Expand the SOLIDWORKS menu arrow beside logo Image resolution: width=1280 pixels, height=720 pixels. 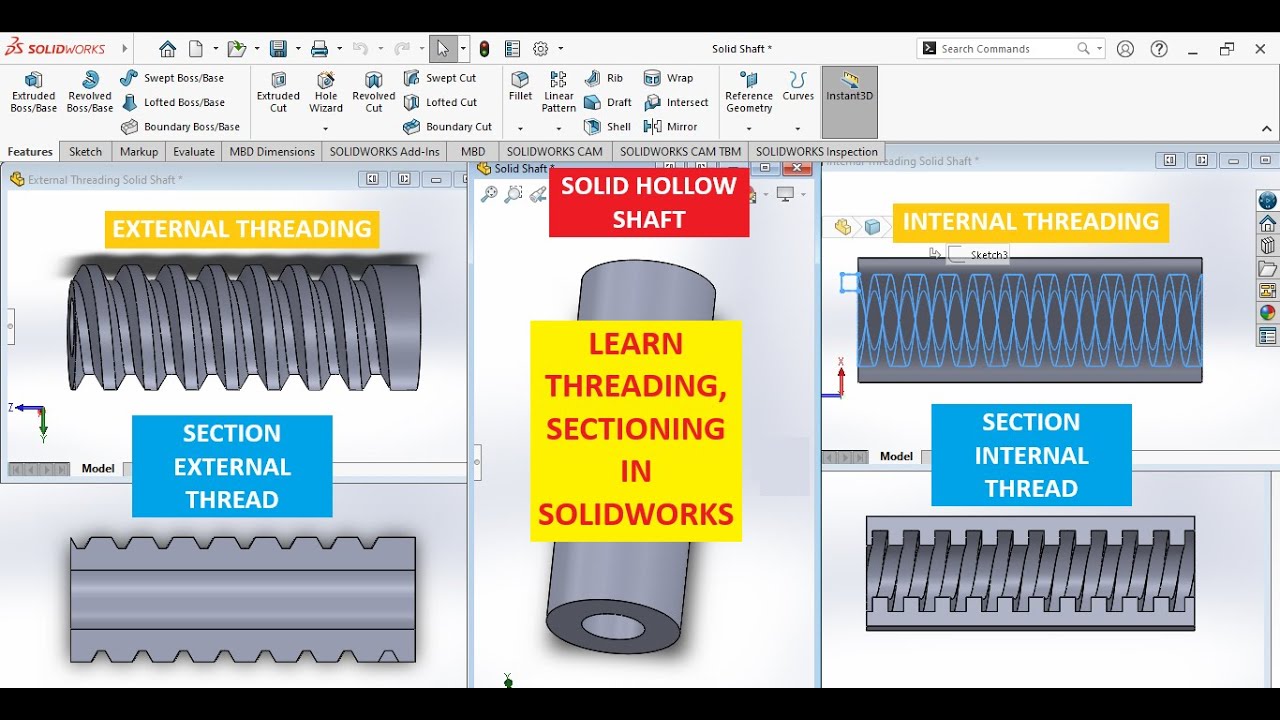coord(125,48)
